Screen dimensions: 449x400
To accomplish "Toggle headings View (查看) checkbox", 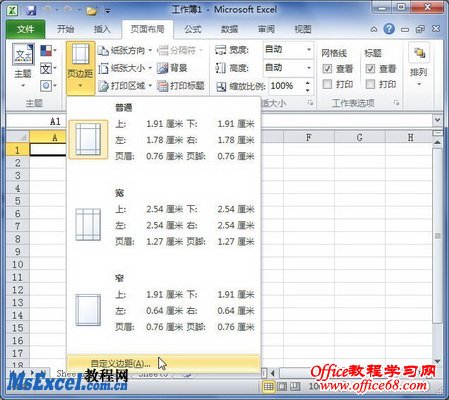I will [x=370, y=69].
